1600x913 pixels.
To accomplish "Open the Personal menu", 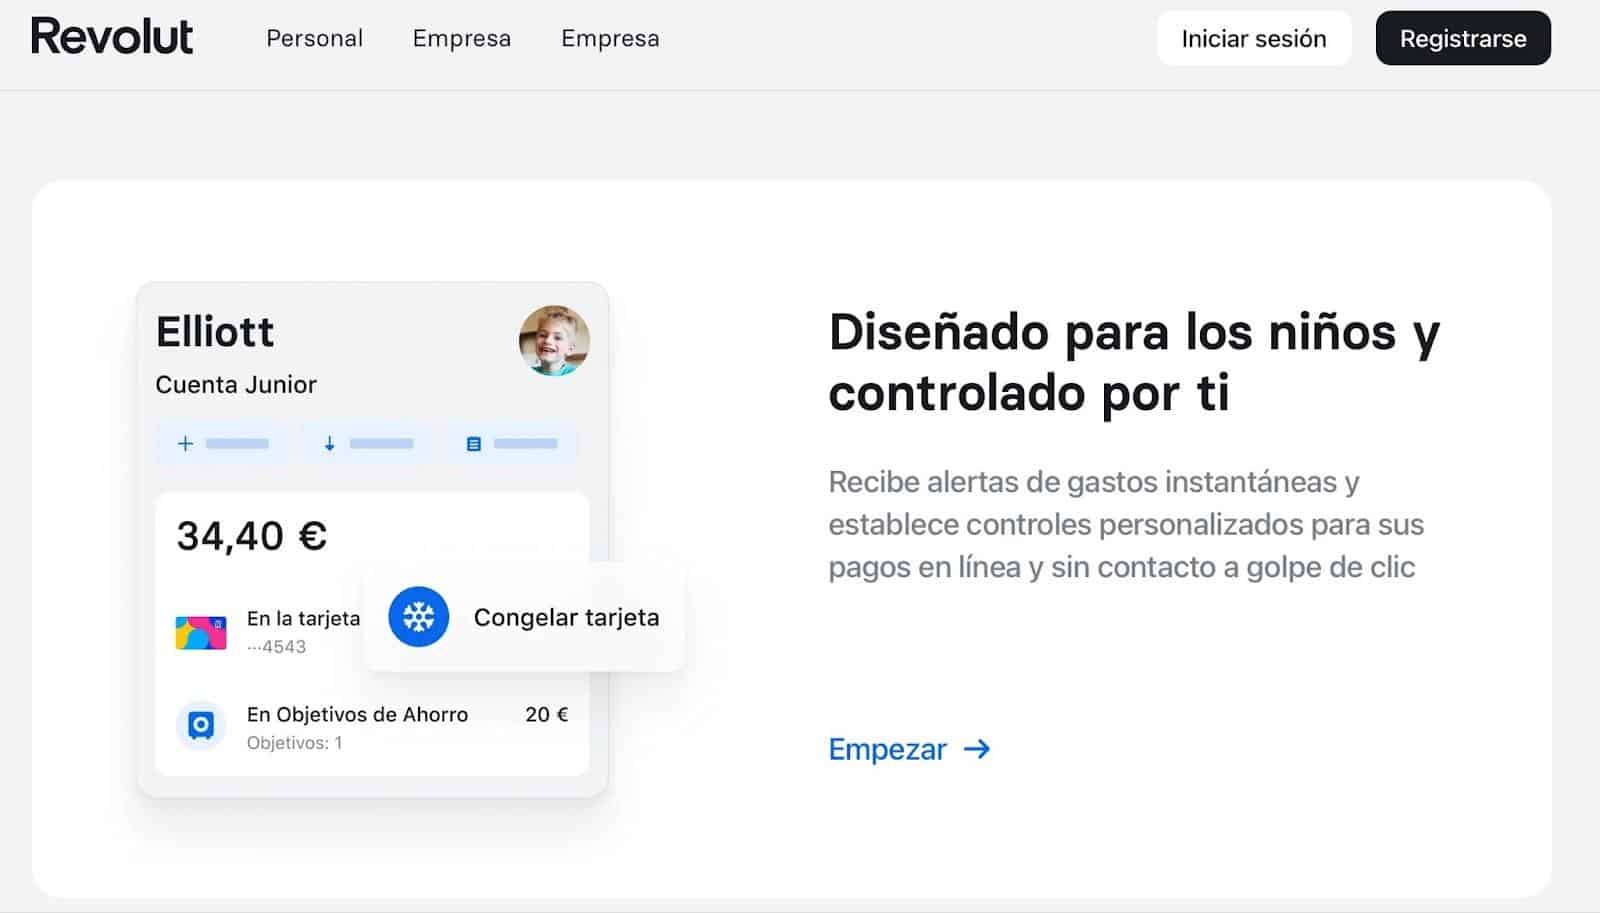I will coord(314,38).
